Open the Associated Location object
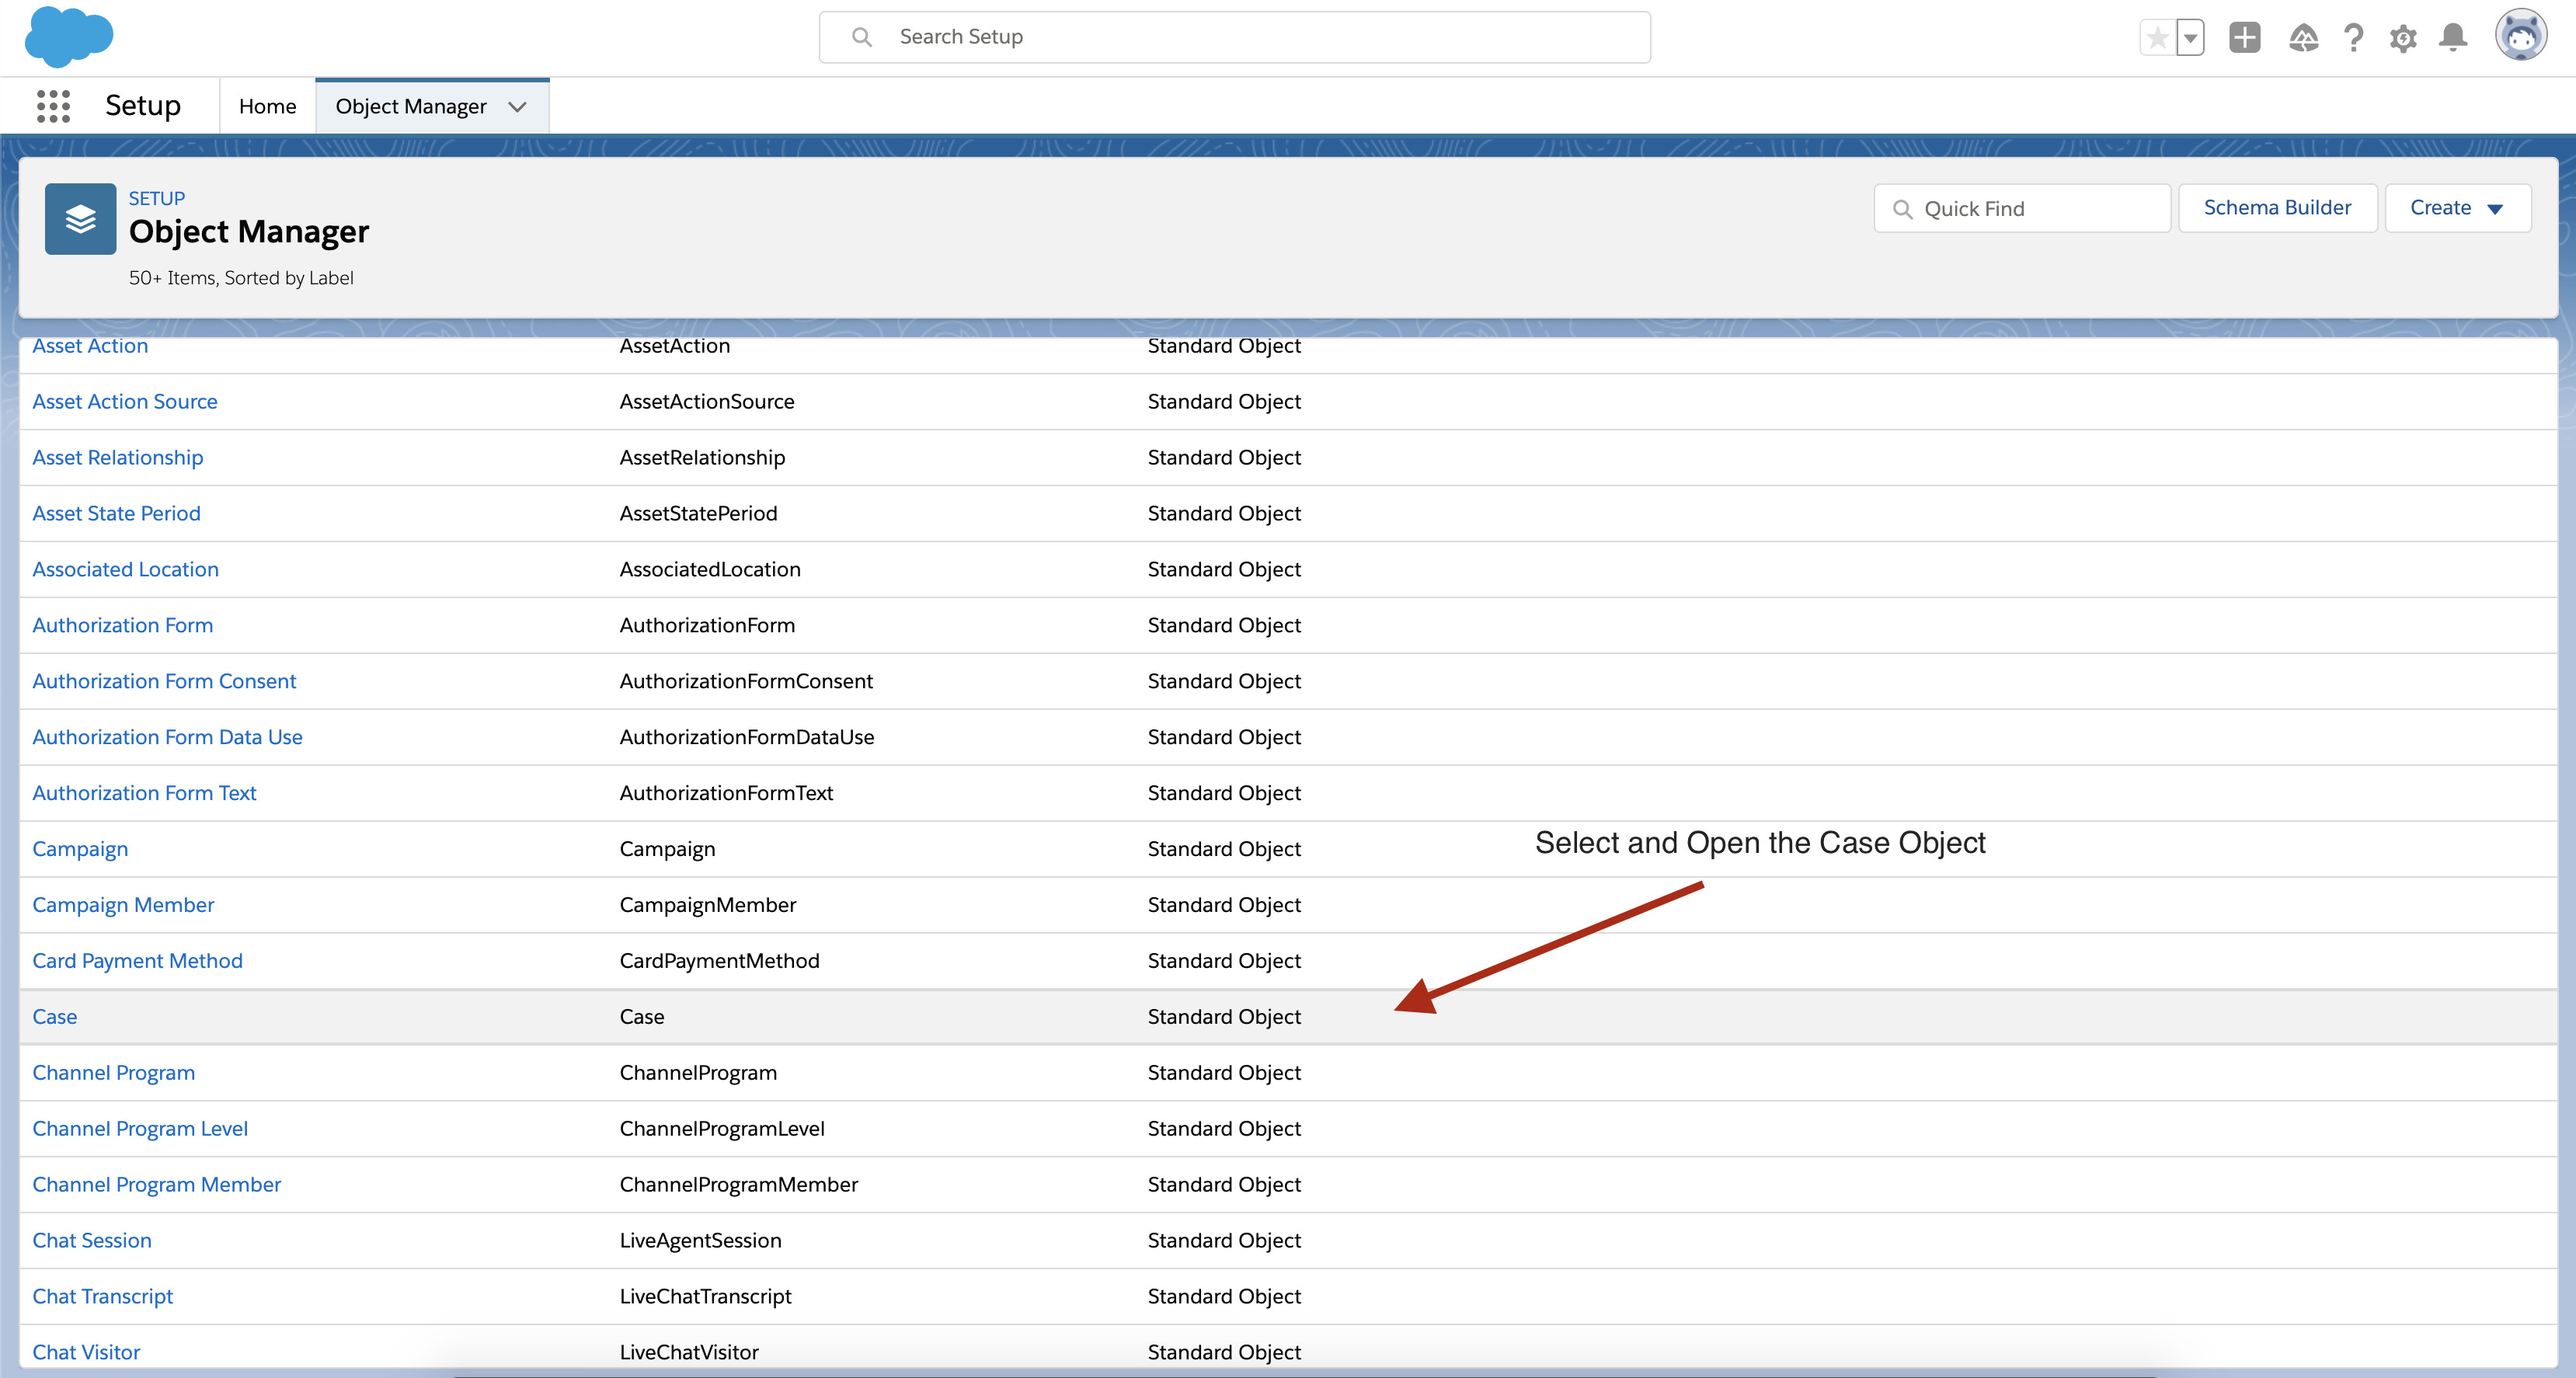 [125, 569]
